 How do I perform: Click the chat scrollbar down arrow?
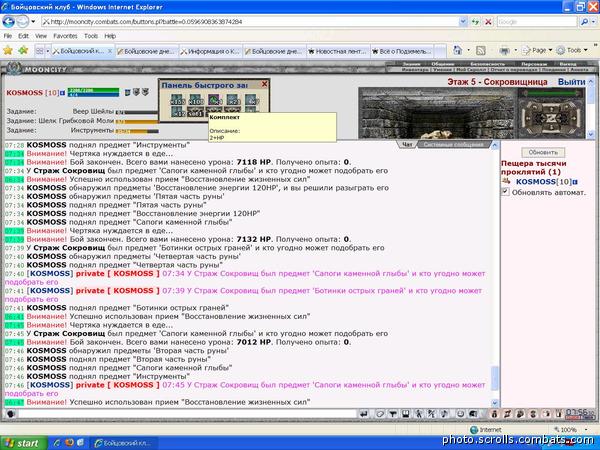point(494,403)
